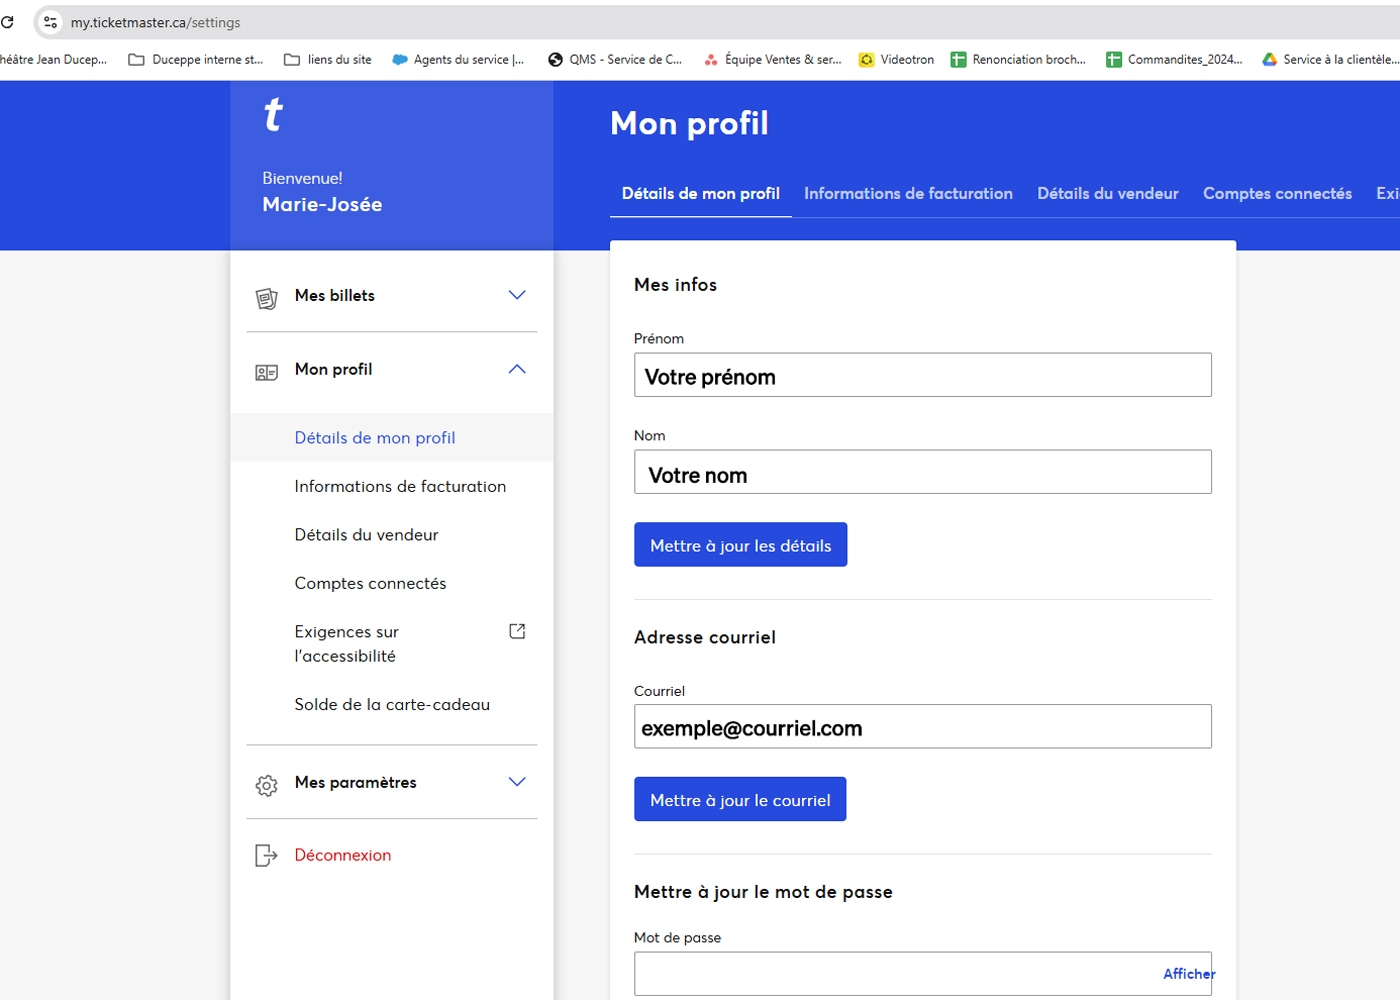Select Solde de la carte-cadeau in sidebar

(x=392, y=704)
